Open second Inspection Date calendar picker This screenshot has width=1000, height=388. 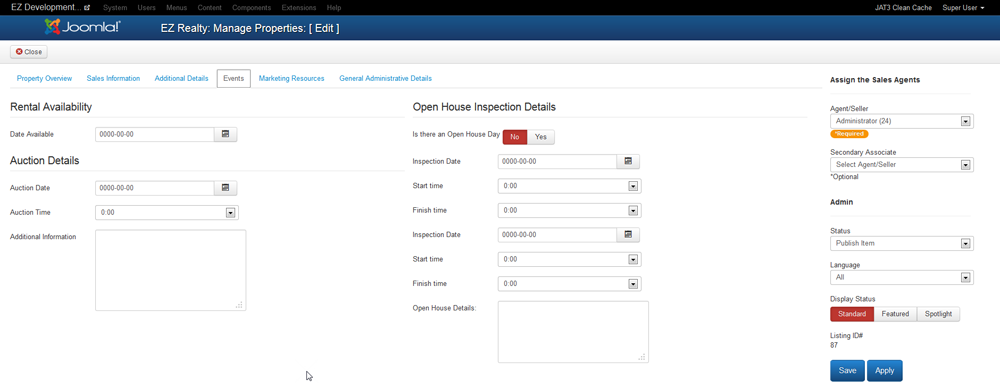click(x=628, y=235)
